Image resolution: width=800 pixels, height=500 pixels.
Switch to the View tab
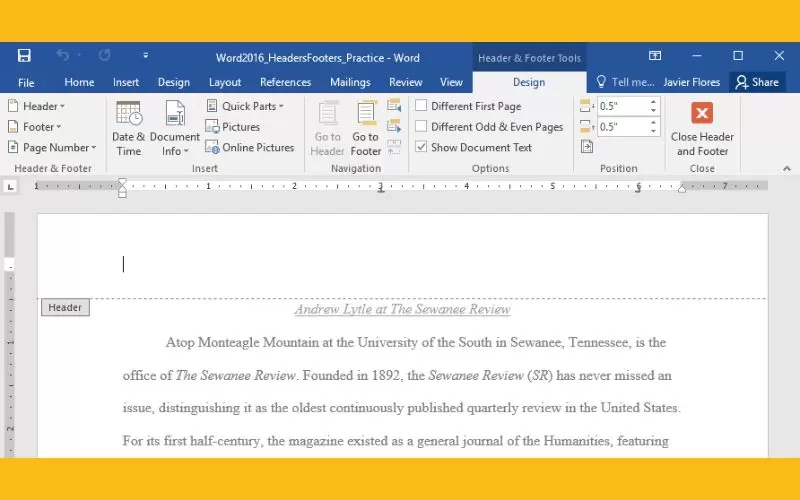(451, 82)
